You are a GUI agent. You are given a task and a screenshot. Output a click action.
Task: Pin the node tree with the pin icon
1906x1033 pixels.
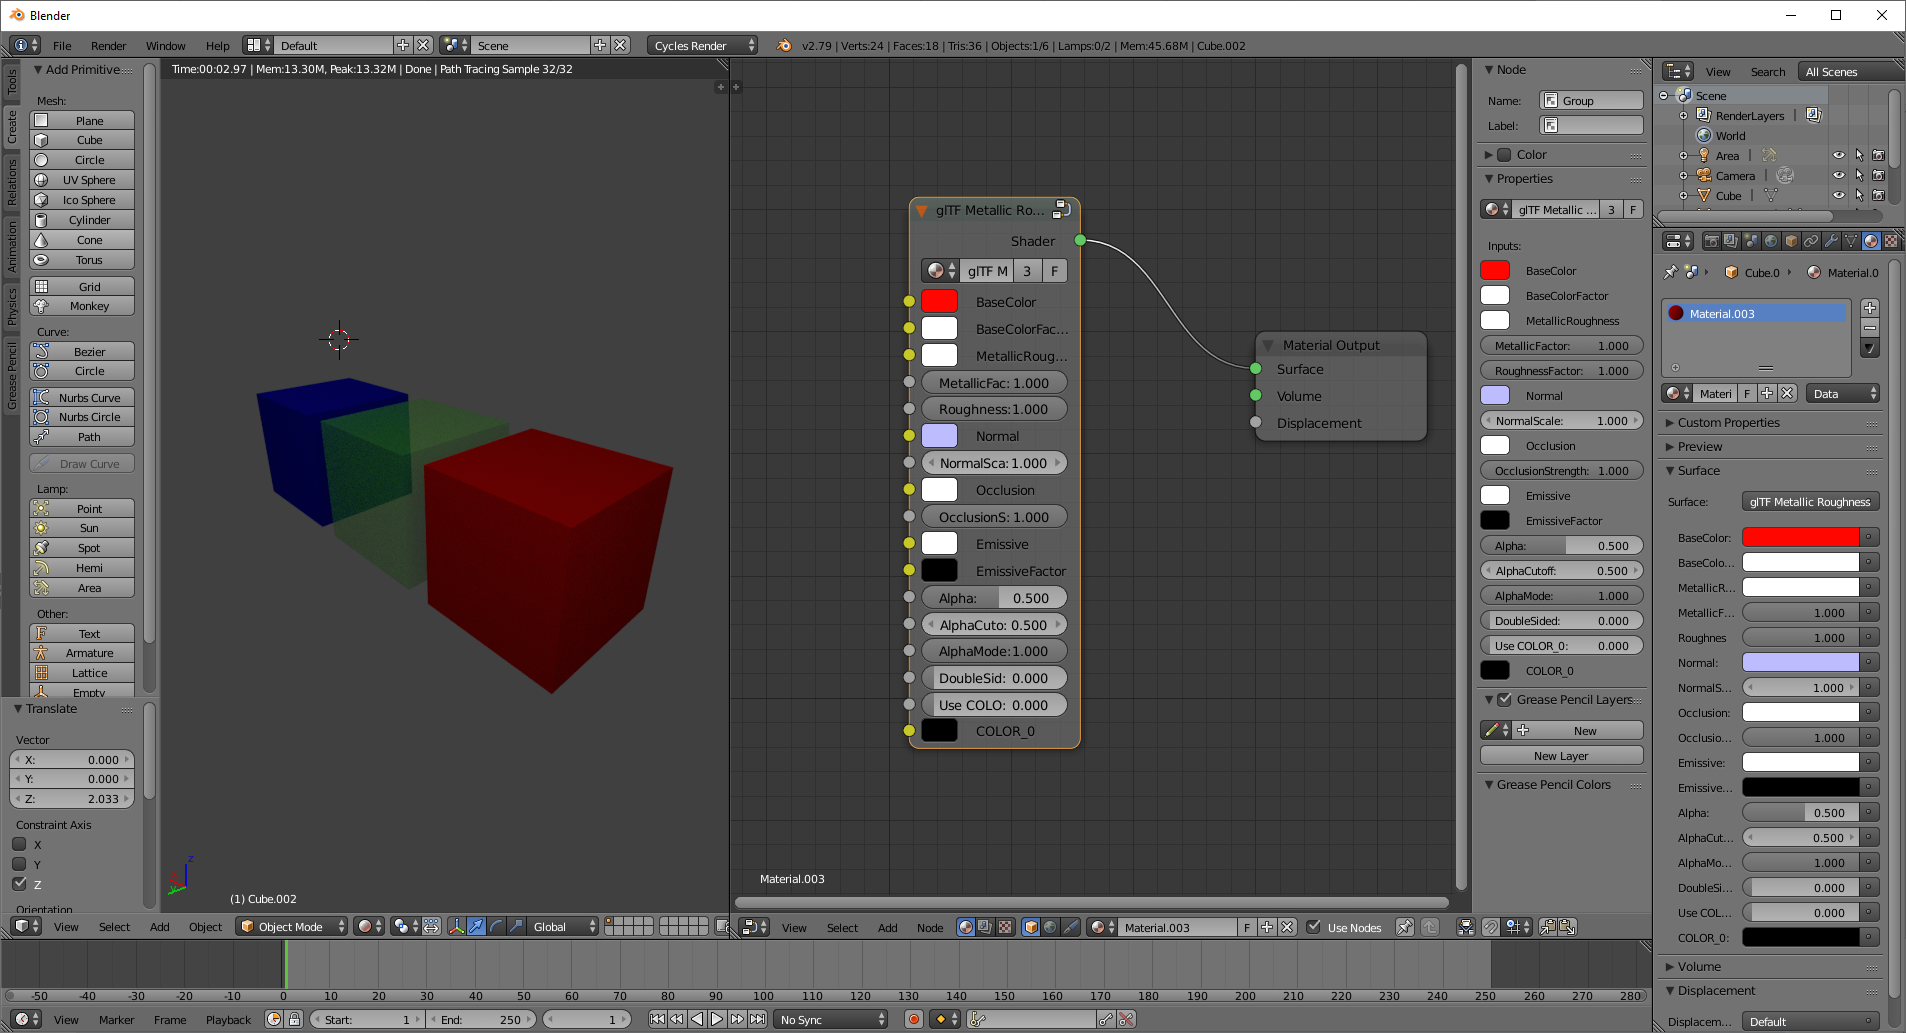(x=1405, y=927)
